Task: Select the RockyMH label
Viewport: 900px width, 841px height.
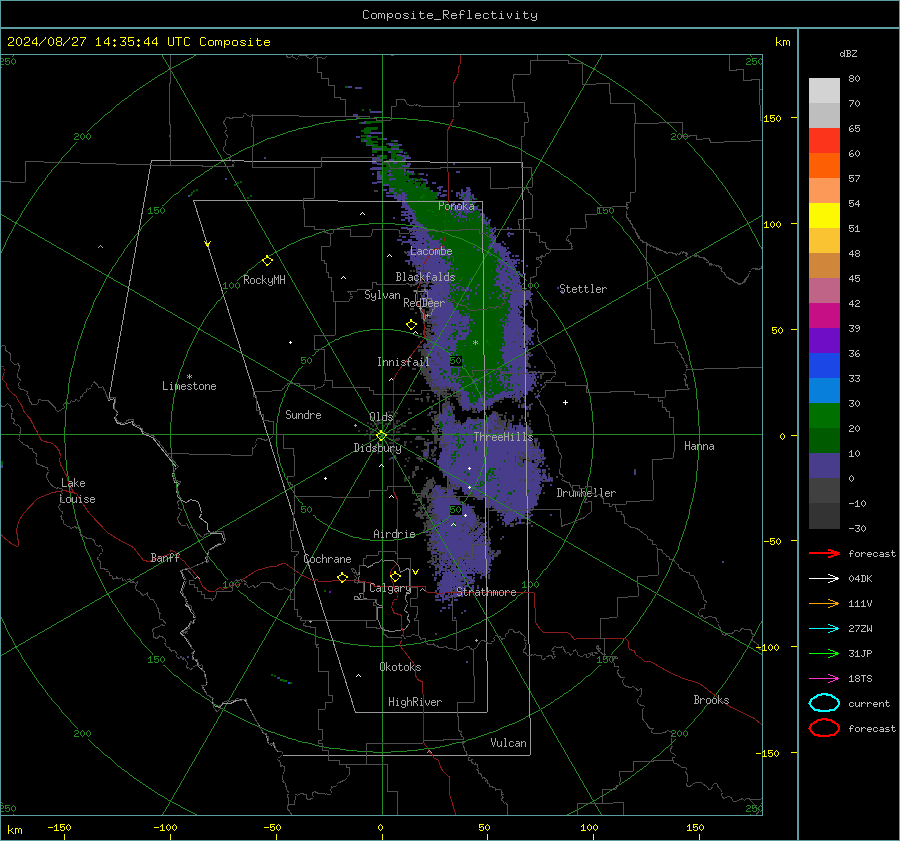Action: 264,280
